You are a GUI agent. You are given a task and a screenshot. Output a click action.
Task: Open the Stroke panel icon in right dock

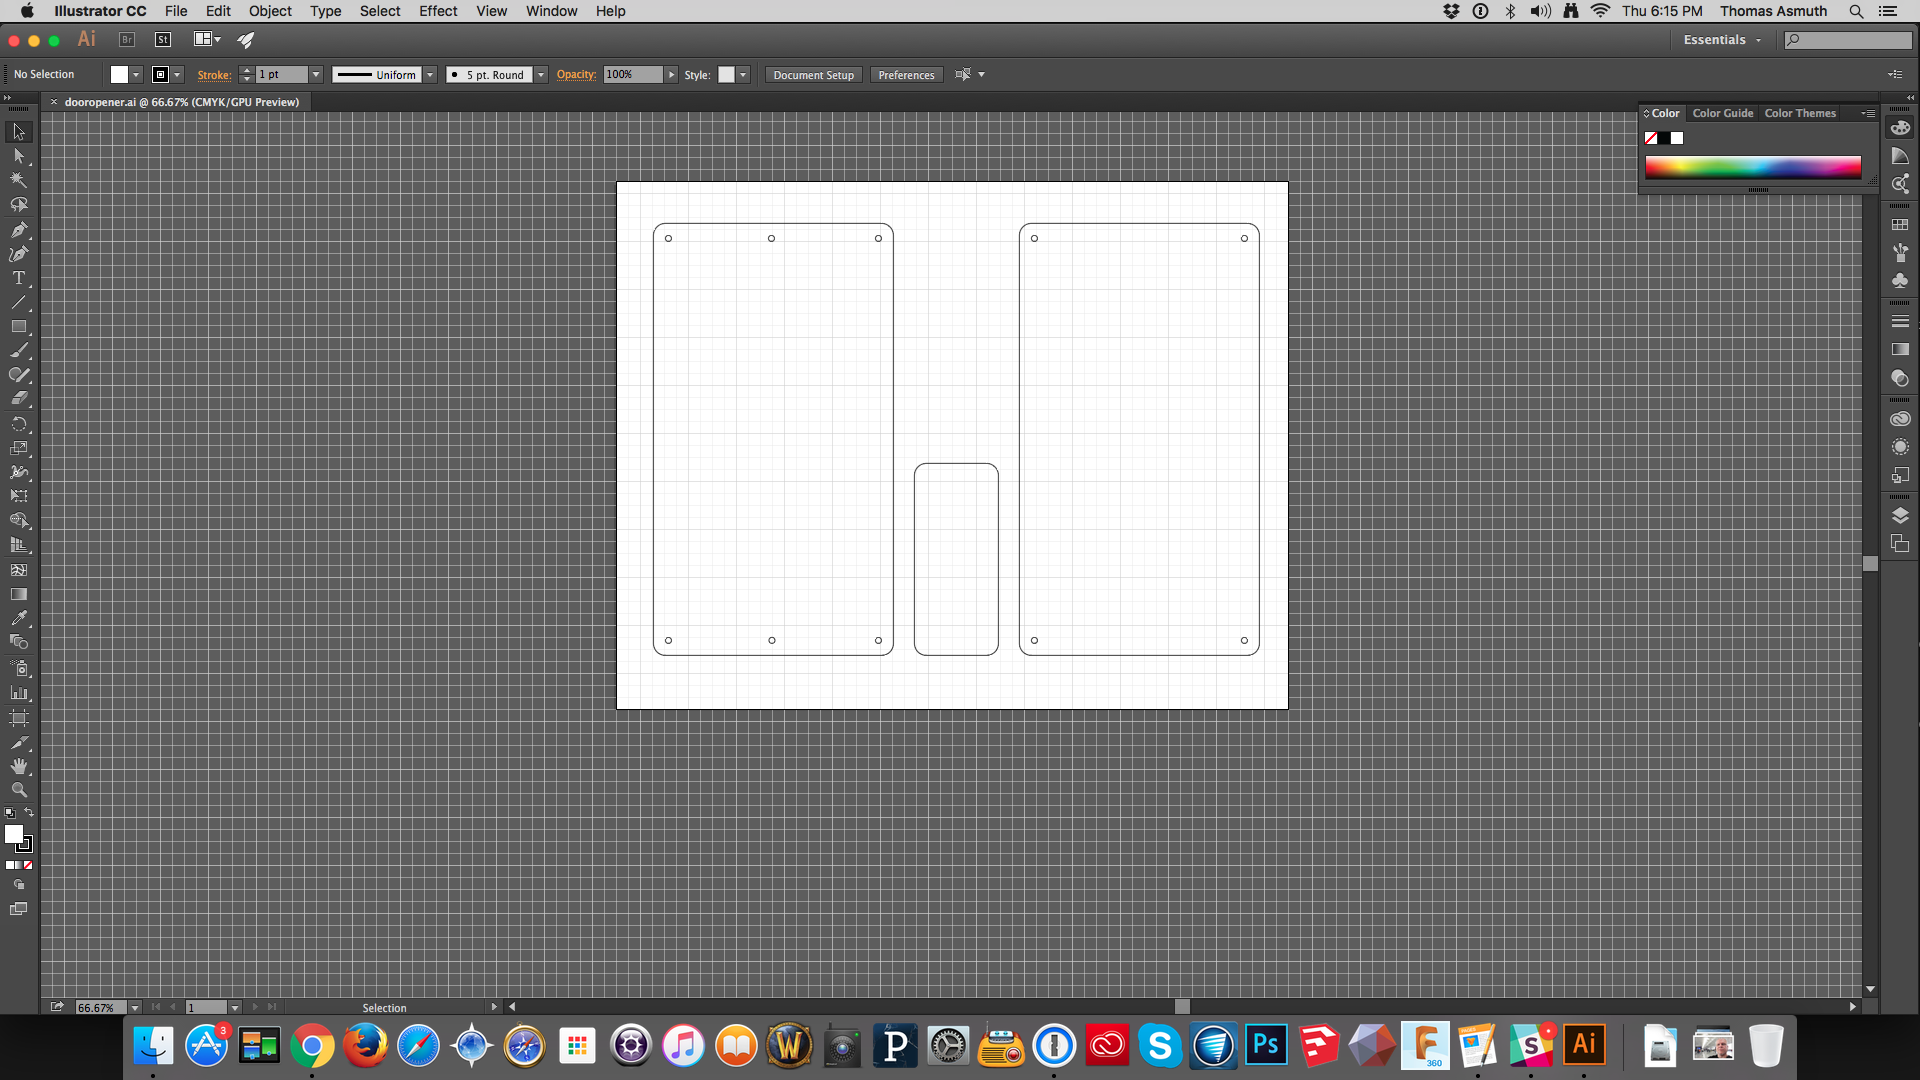click(1900, 321)
